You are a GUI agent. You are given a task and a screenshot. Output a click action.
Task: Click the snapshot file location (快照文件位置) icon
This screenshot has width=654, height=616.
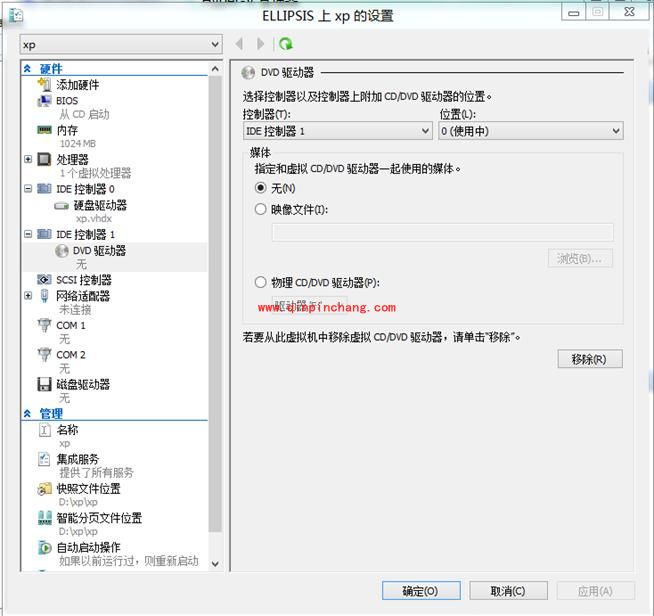44,489
